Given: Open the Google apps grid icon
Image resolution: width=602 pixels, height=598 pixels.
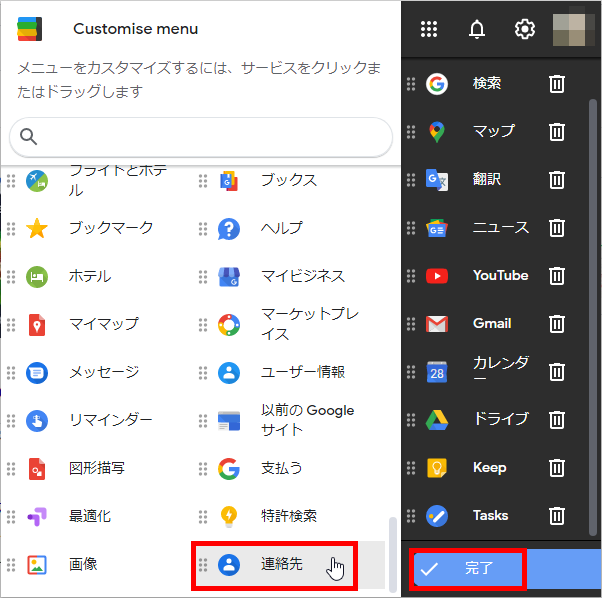Looking at the screenshot, I should click(x=429, y=29).
